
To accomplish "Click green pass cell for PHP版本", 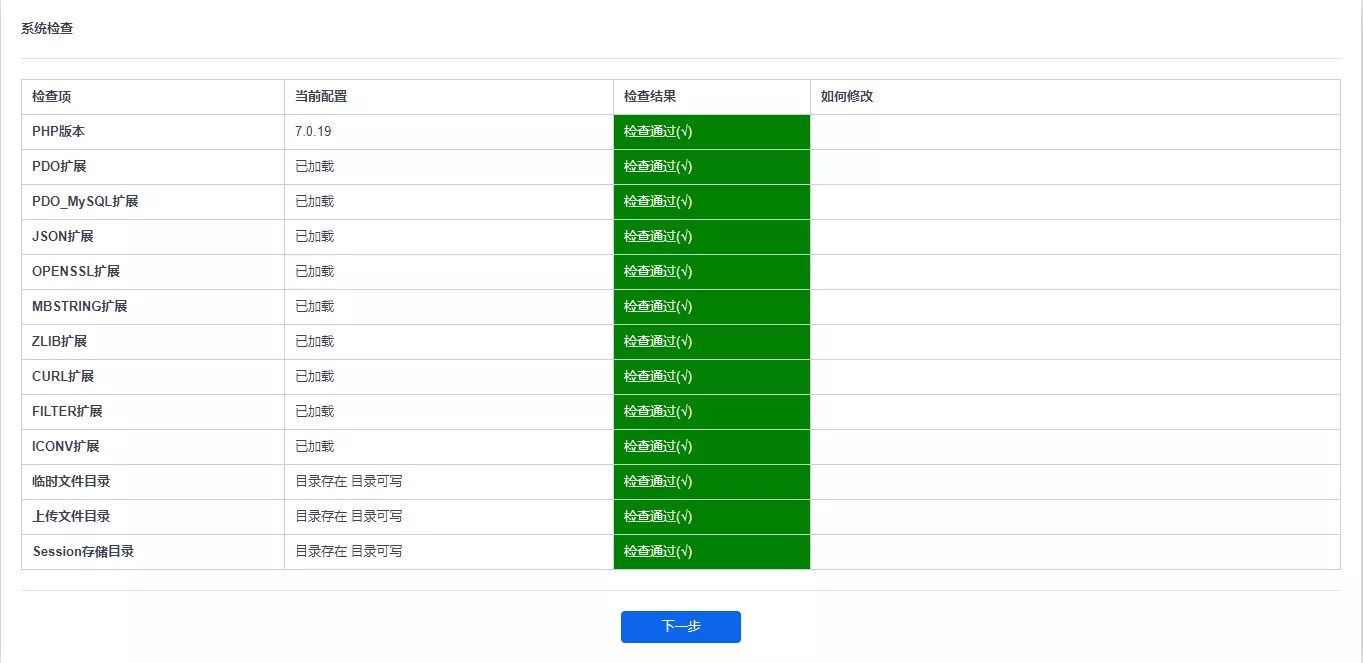I will pos(711,132).
